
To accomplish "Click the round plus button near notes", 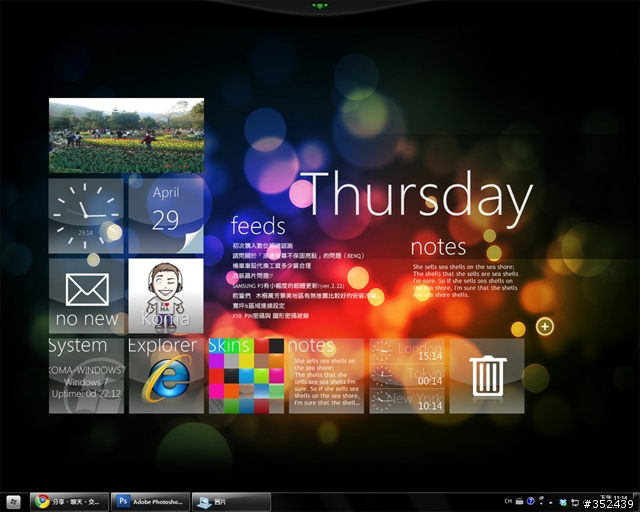I will [545, 326].
